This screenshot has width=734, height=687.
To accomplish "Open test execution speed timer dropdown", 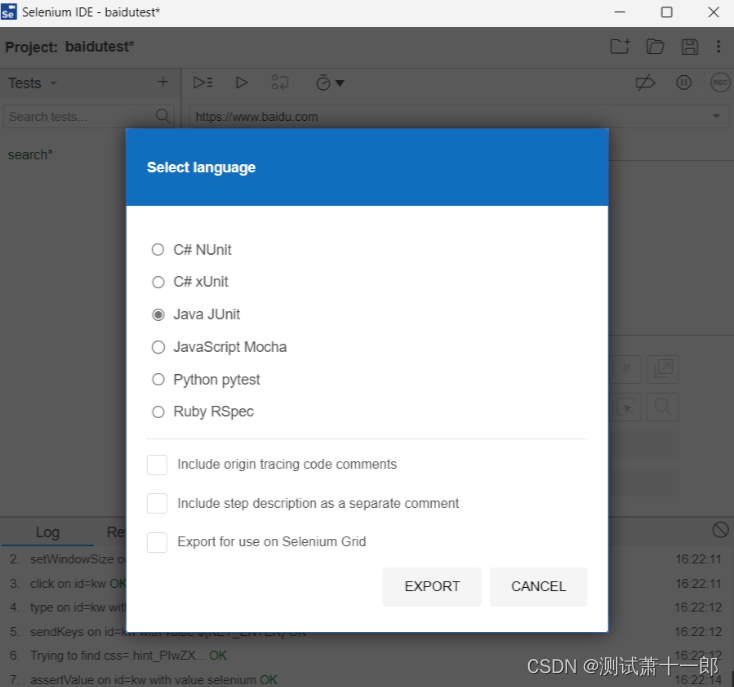I will pyautogui.click(x=330, y=83).
